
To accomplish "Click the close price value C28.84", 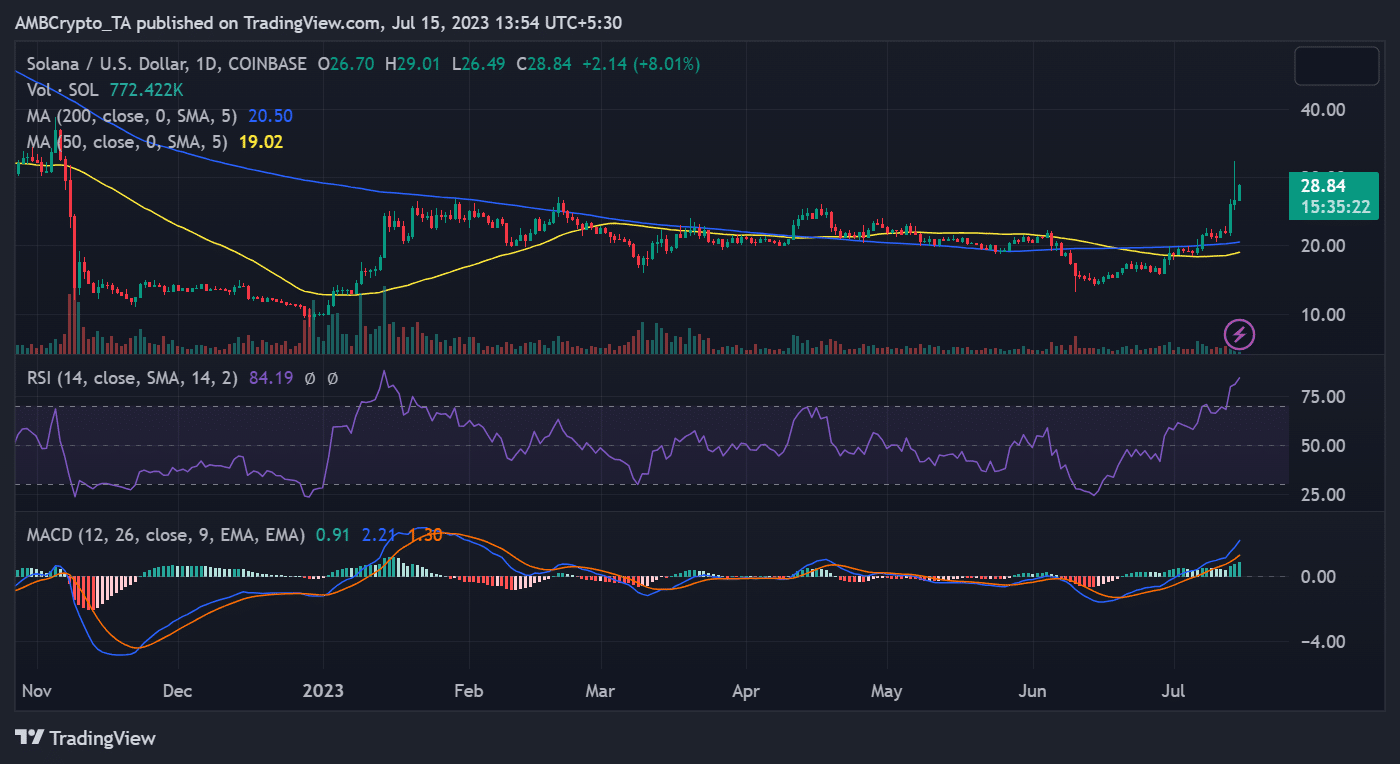I will (543, 63).
